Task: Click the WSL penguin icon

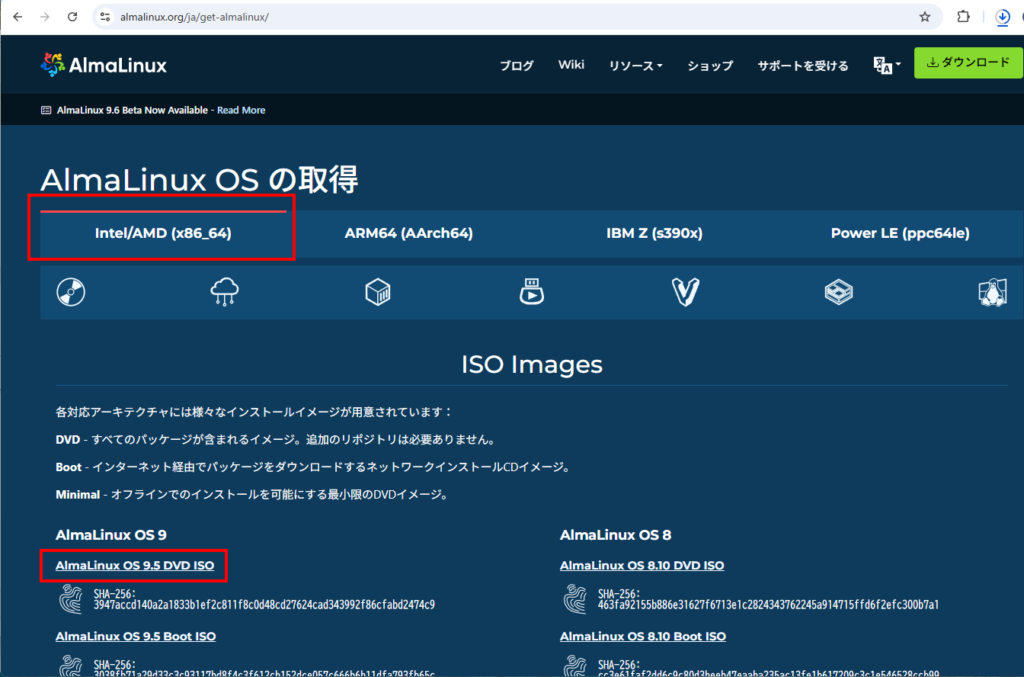Action: point(991,292)
